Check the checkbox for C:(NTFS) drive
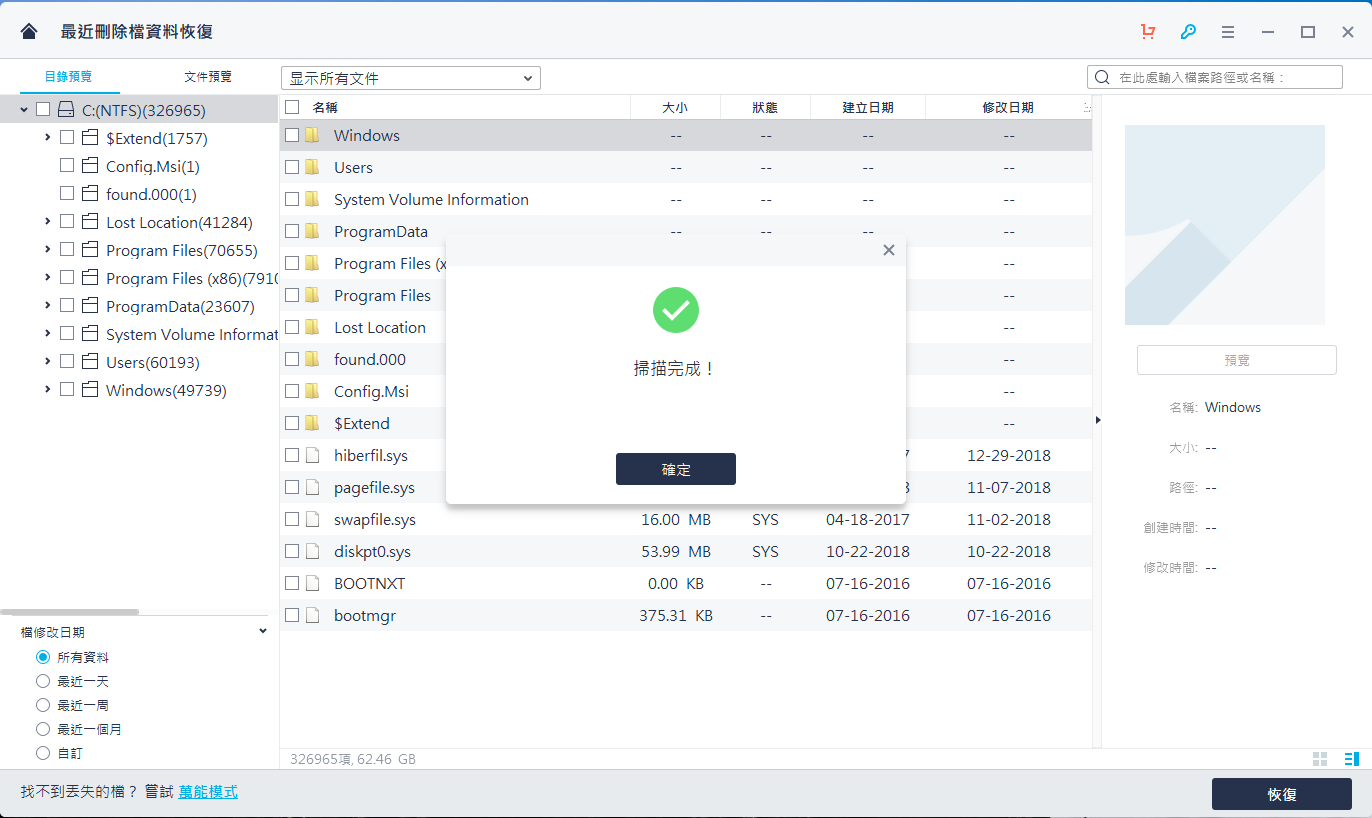This screenshot has height=818, width=1372. (41, 109)
